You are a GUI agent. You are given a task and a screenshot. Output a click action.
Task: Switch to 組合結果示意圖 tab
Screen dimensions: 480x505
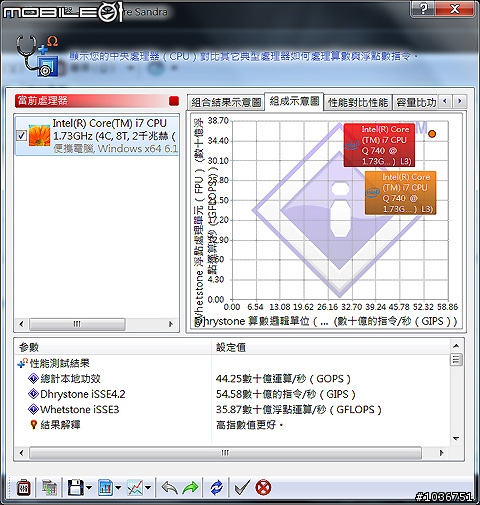[226, 102]
